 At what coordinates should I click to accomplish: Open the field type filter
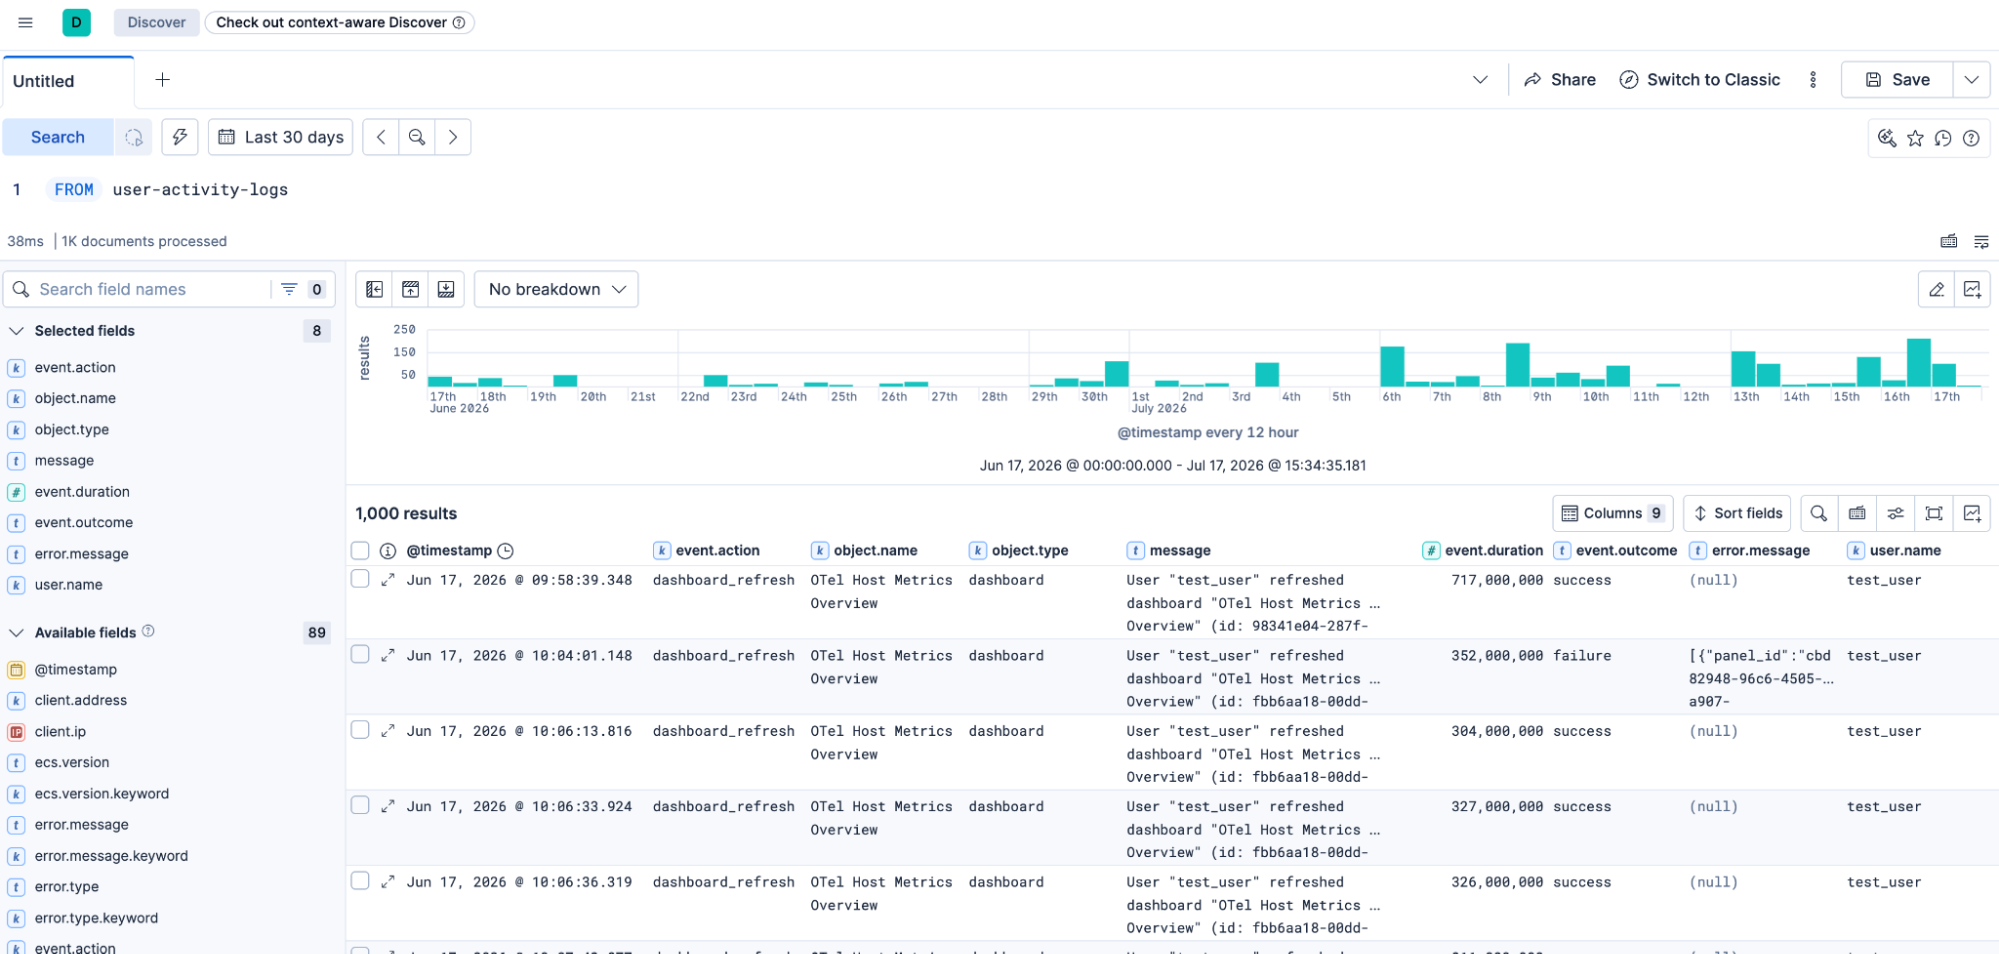point(303,289)
